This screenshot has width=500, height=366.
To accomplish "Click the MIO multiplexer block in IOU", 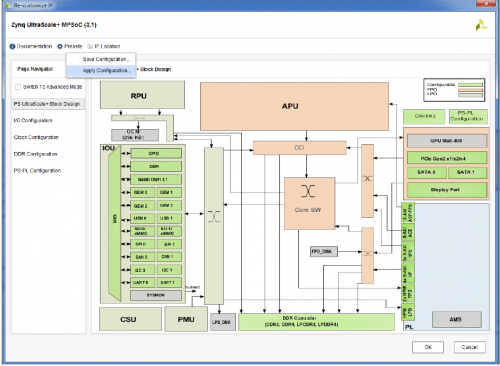I will tap(115, 223).
